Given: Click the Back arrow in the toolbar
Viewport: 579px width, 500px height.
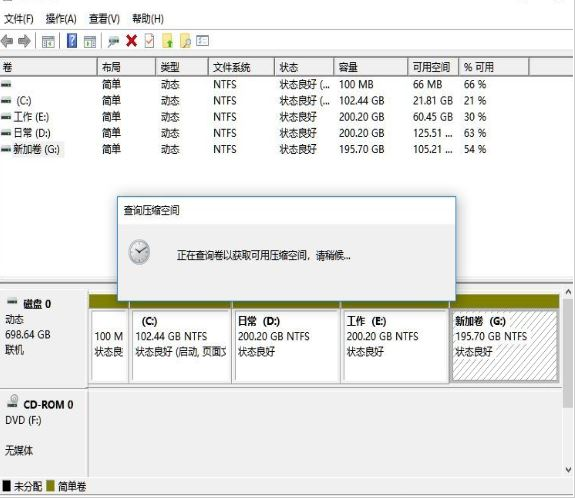Looking at the screenshot, I should [7, 41].
